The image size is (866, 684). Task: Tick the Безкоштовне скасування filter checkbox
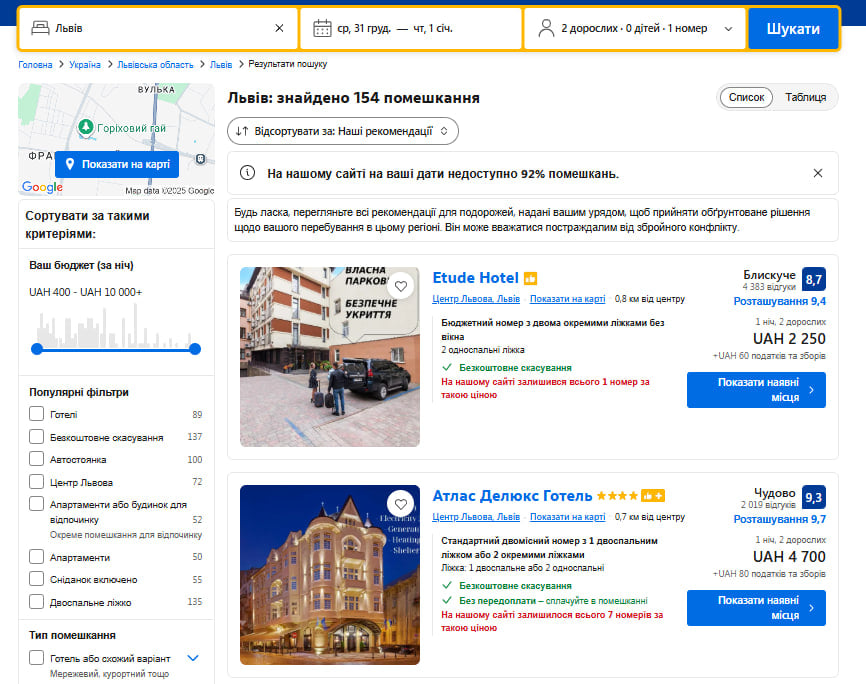coord(37,437)
